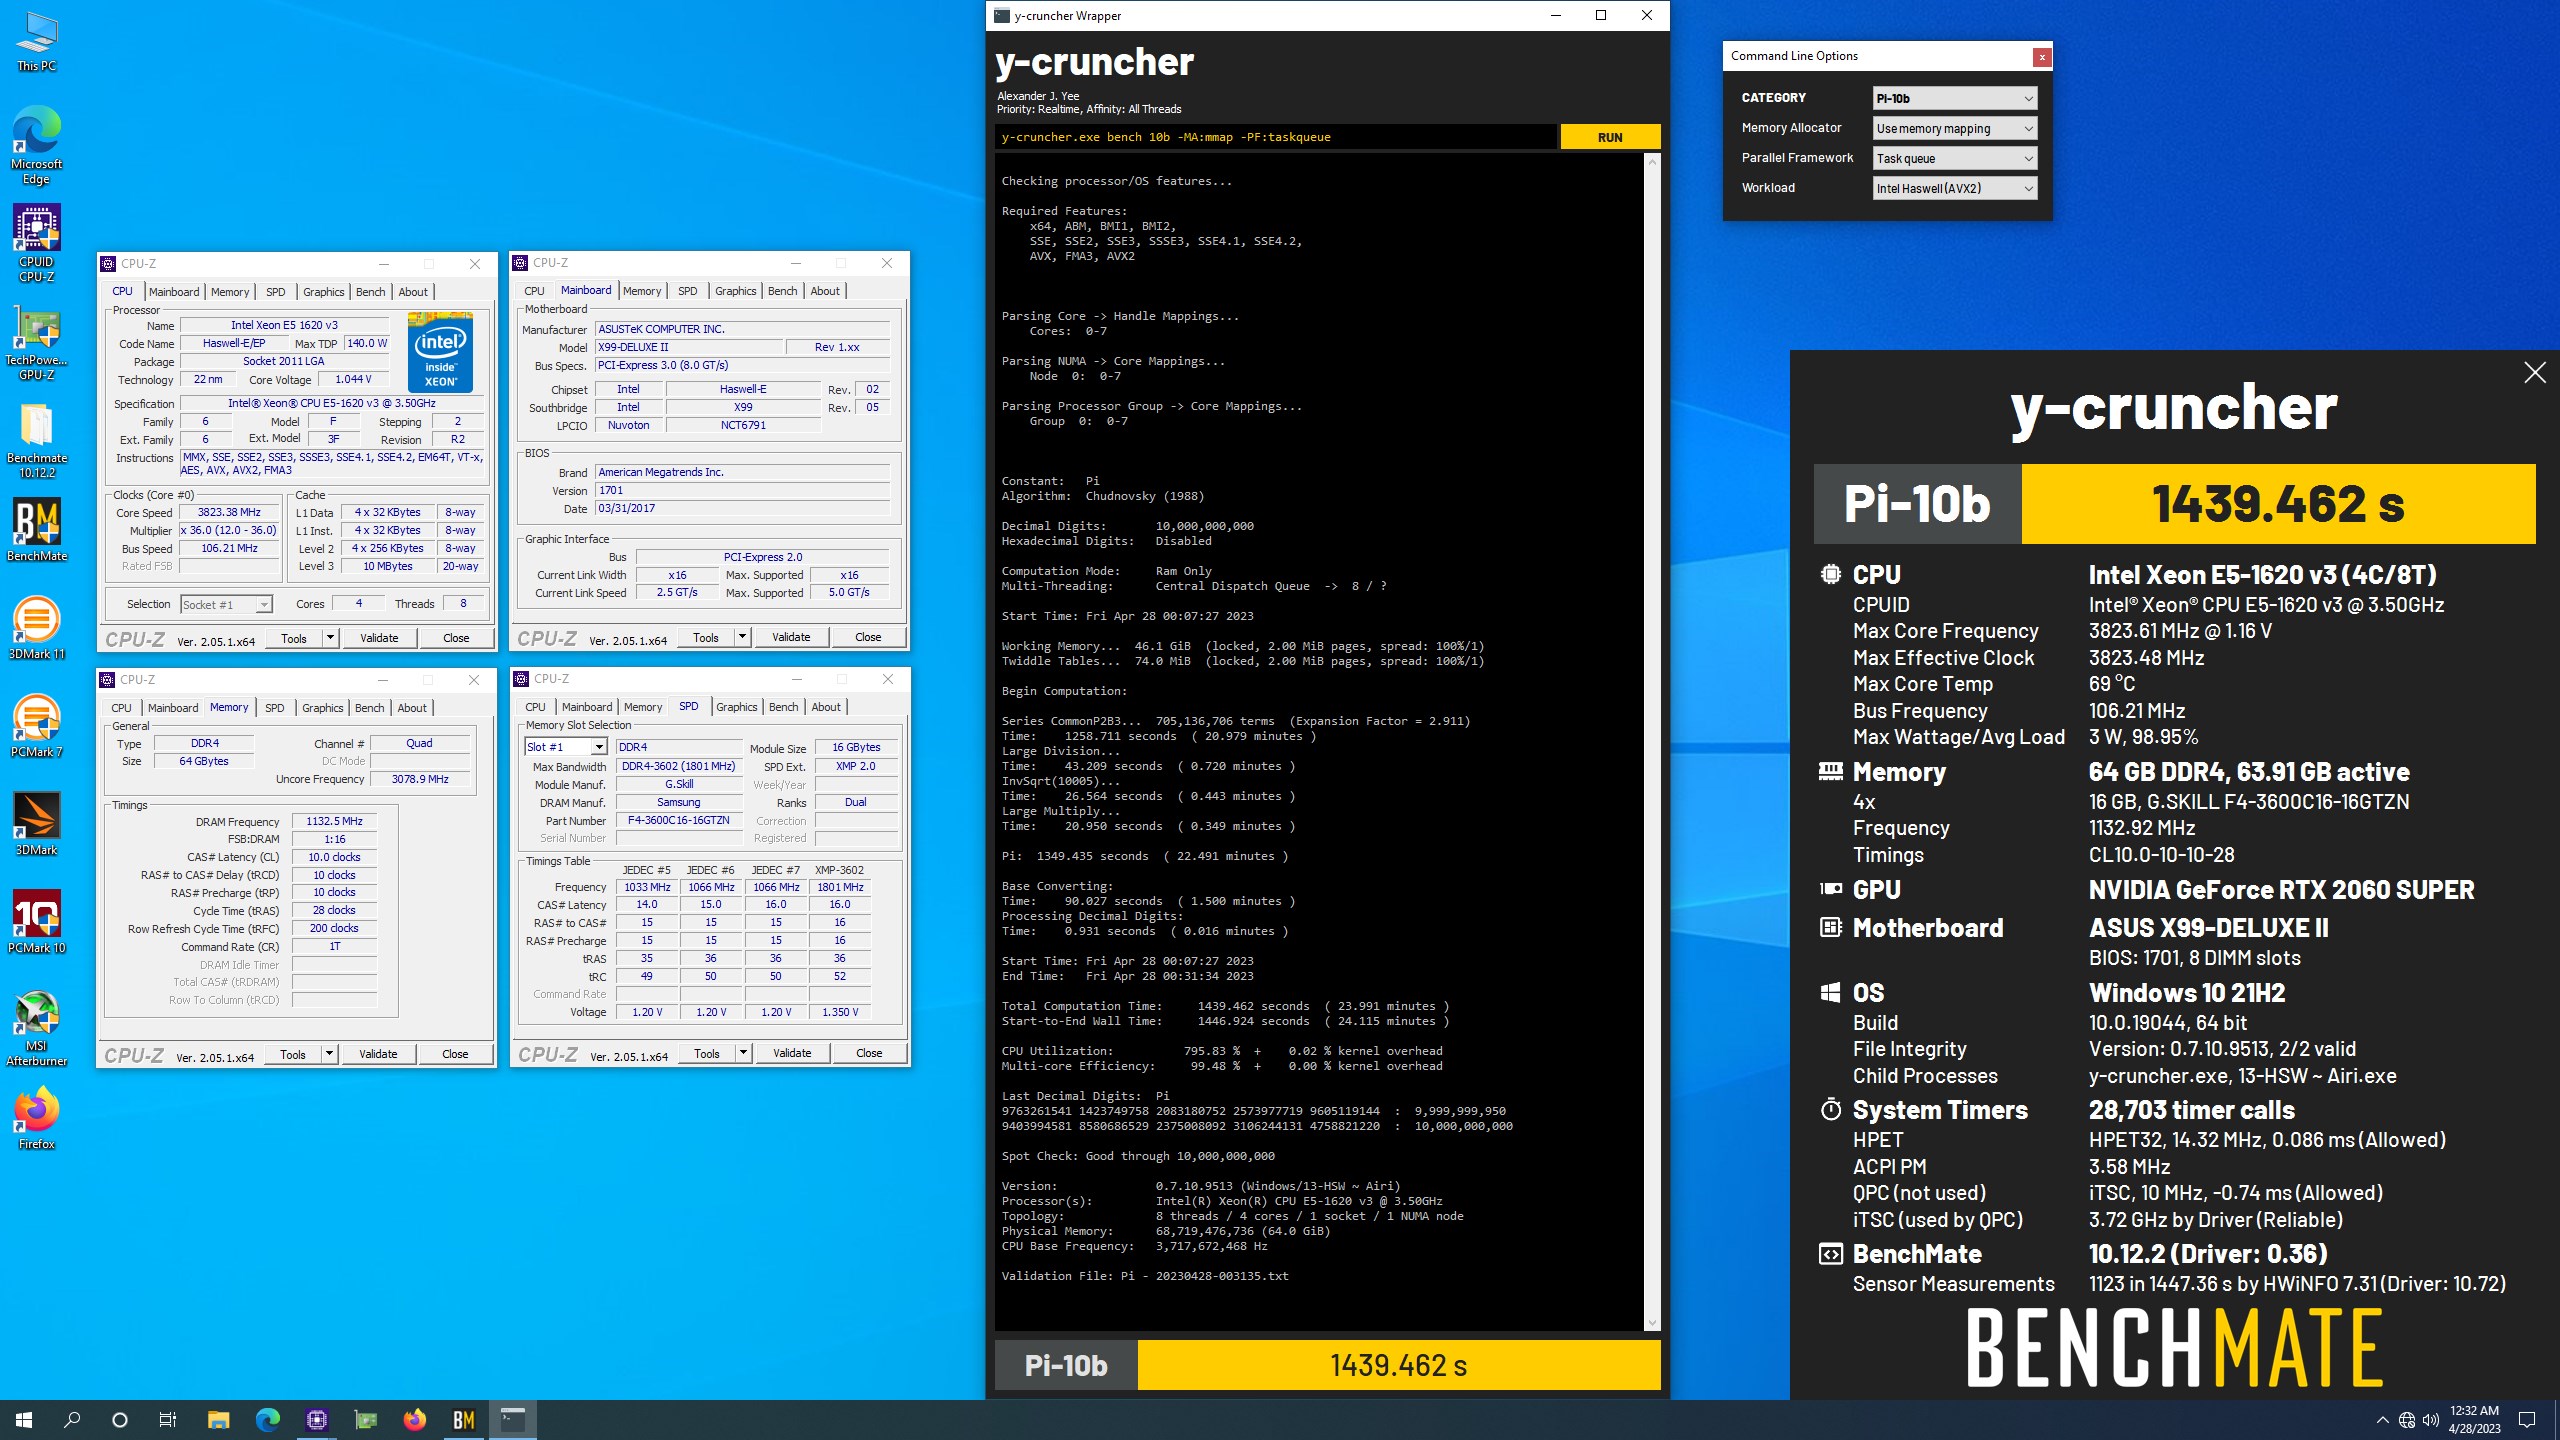Open Windows Start menu

click(x=24, y=1420)
